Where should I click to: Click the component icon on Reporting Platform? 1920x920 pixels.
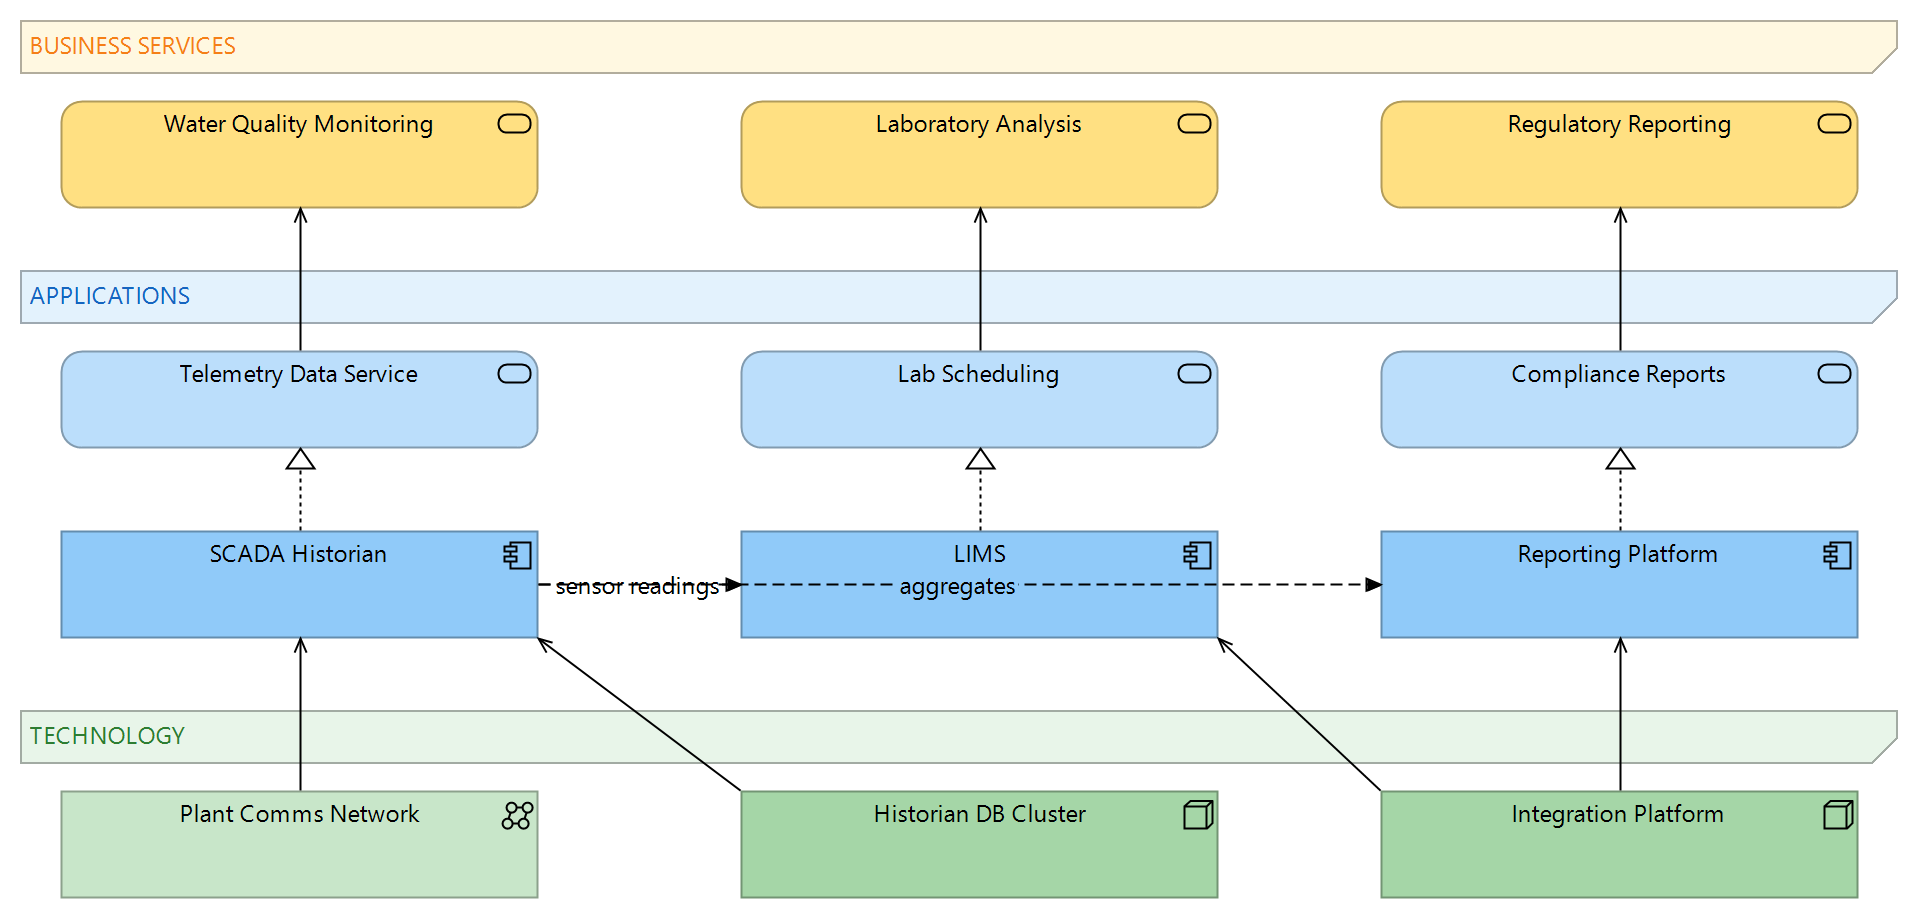pyautogui.click(x=1837, y=555)
